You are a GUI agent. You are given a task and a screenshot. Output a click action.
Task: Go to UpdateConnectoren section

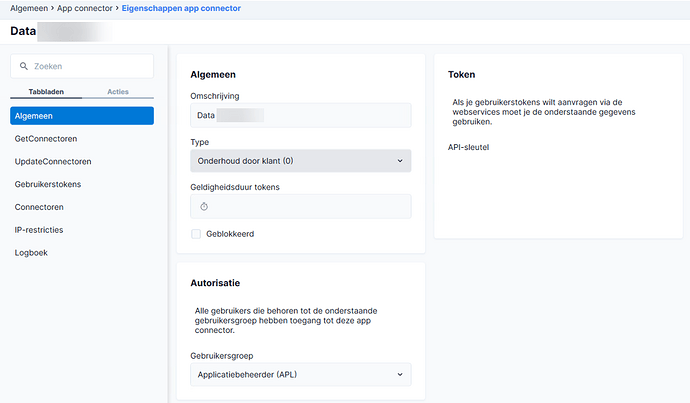click(x=54, y=161)
